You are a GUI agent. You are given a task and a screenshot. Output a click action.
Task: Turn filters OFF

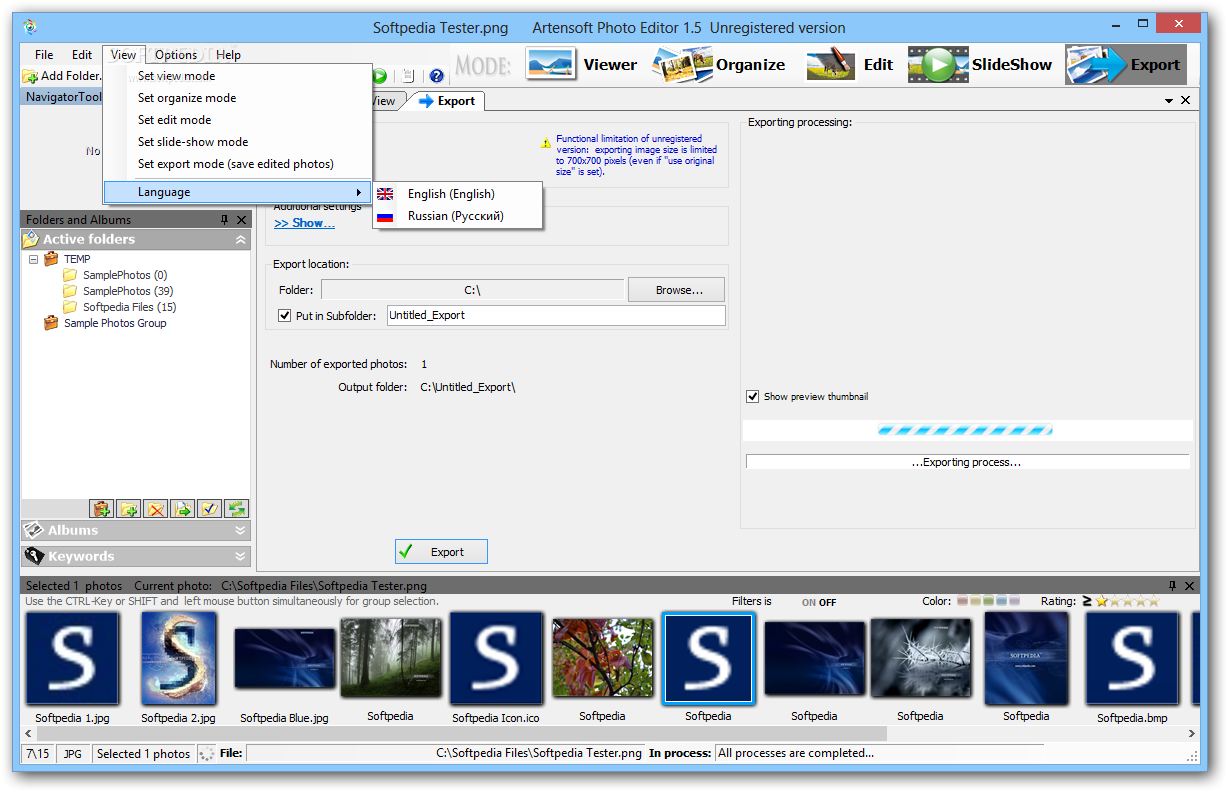coord(828,603)
